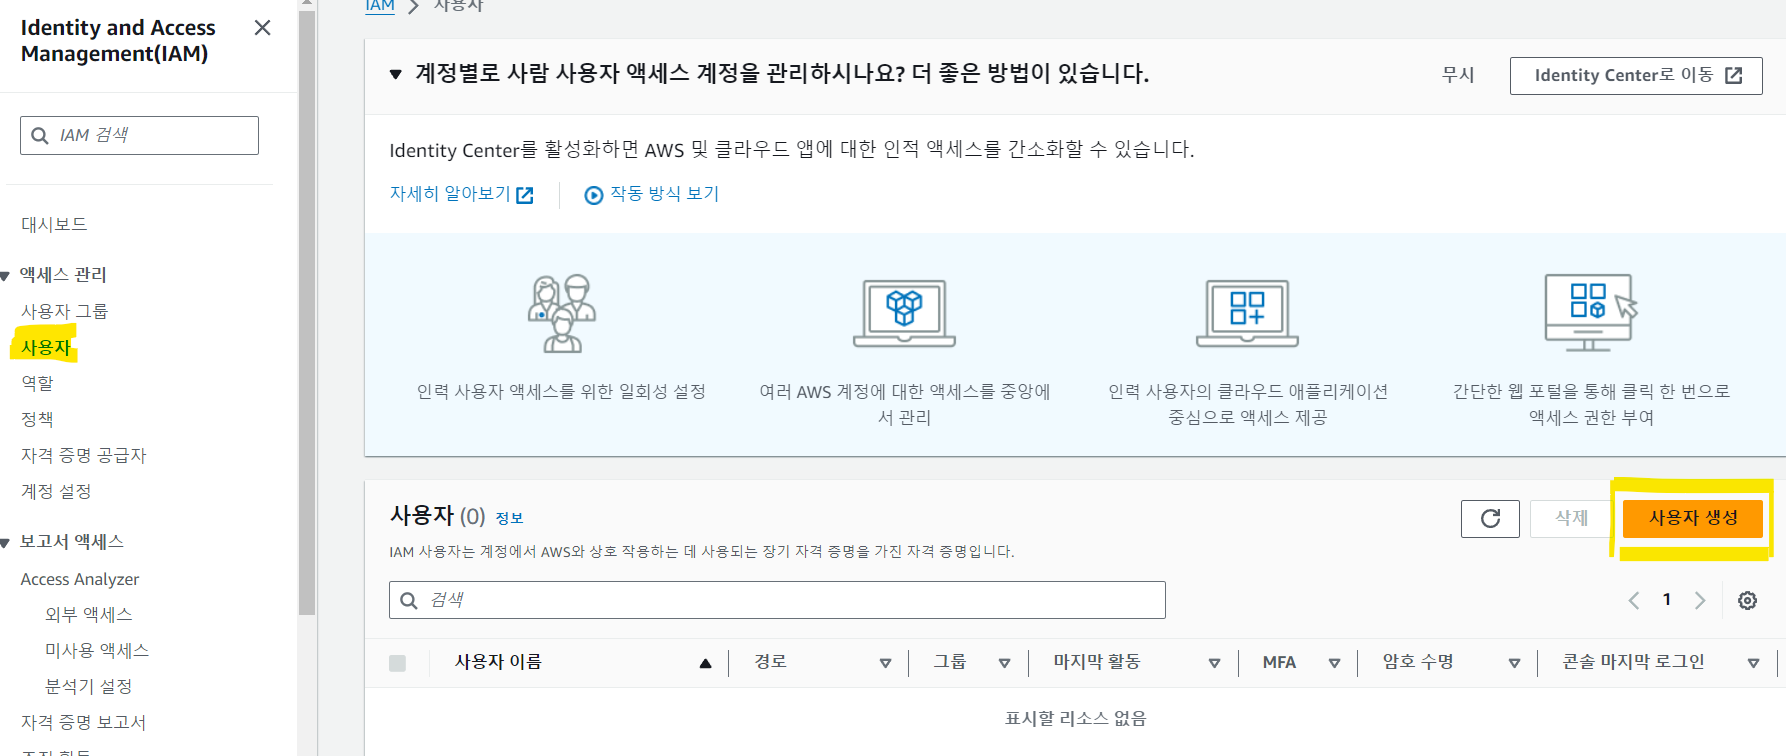
Task: Open 외부 액세스 under Access Analyzer
Action: point(89,614)
